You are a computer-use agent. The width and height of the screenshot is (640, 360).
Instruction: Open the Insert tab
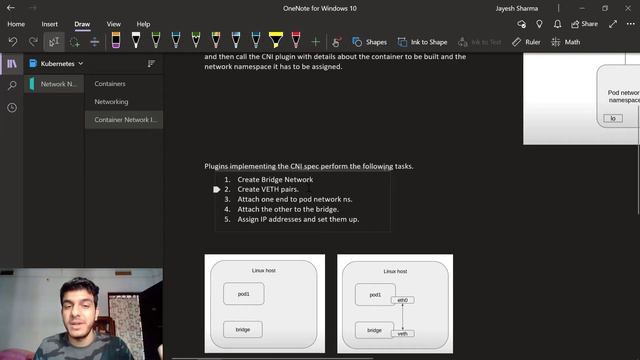[49, 24]
